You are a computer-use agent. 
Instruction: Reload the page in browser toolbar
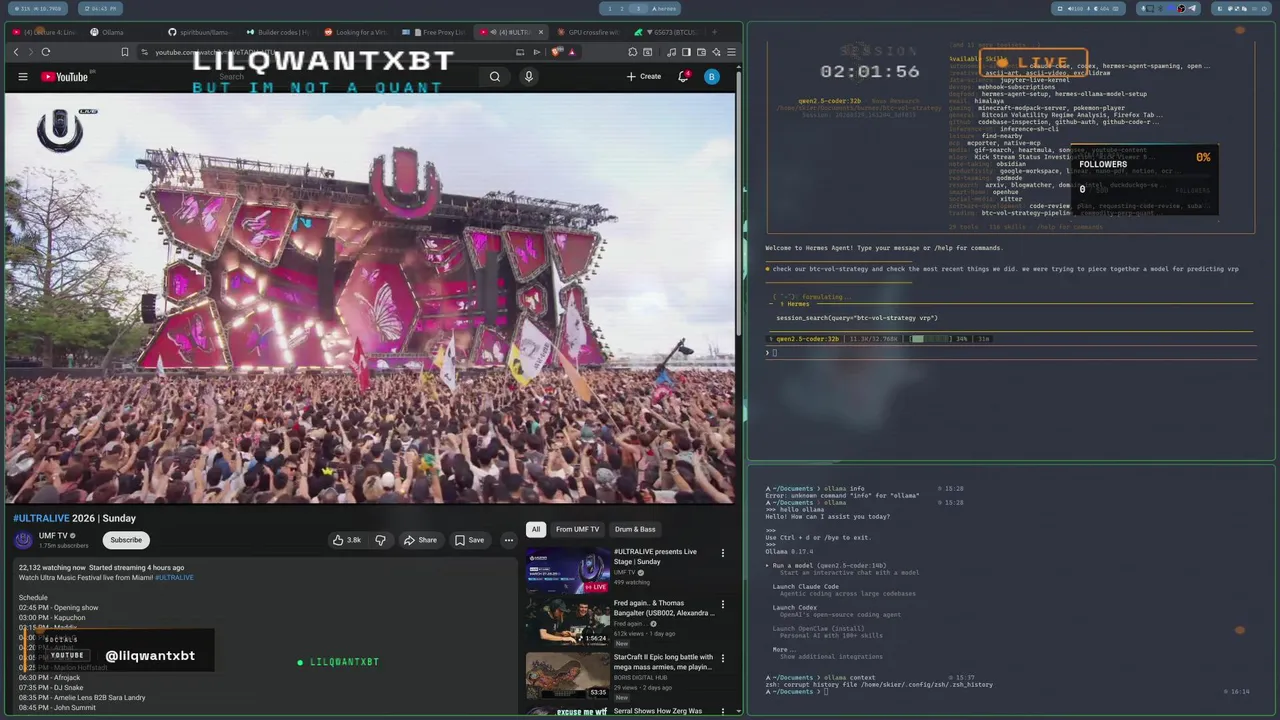pos(46,52)
